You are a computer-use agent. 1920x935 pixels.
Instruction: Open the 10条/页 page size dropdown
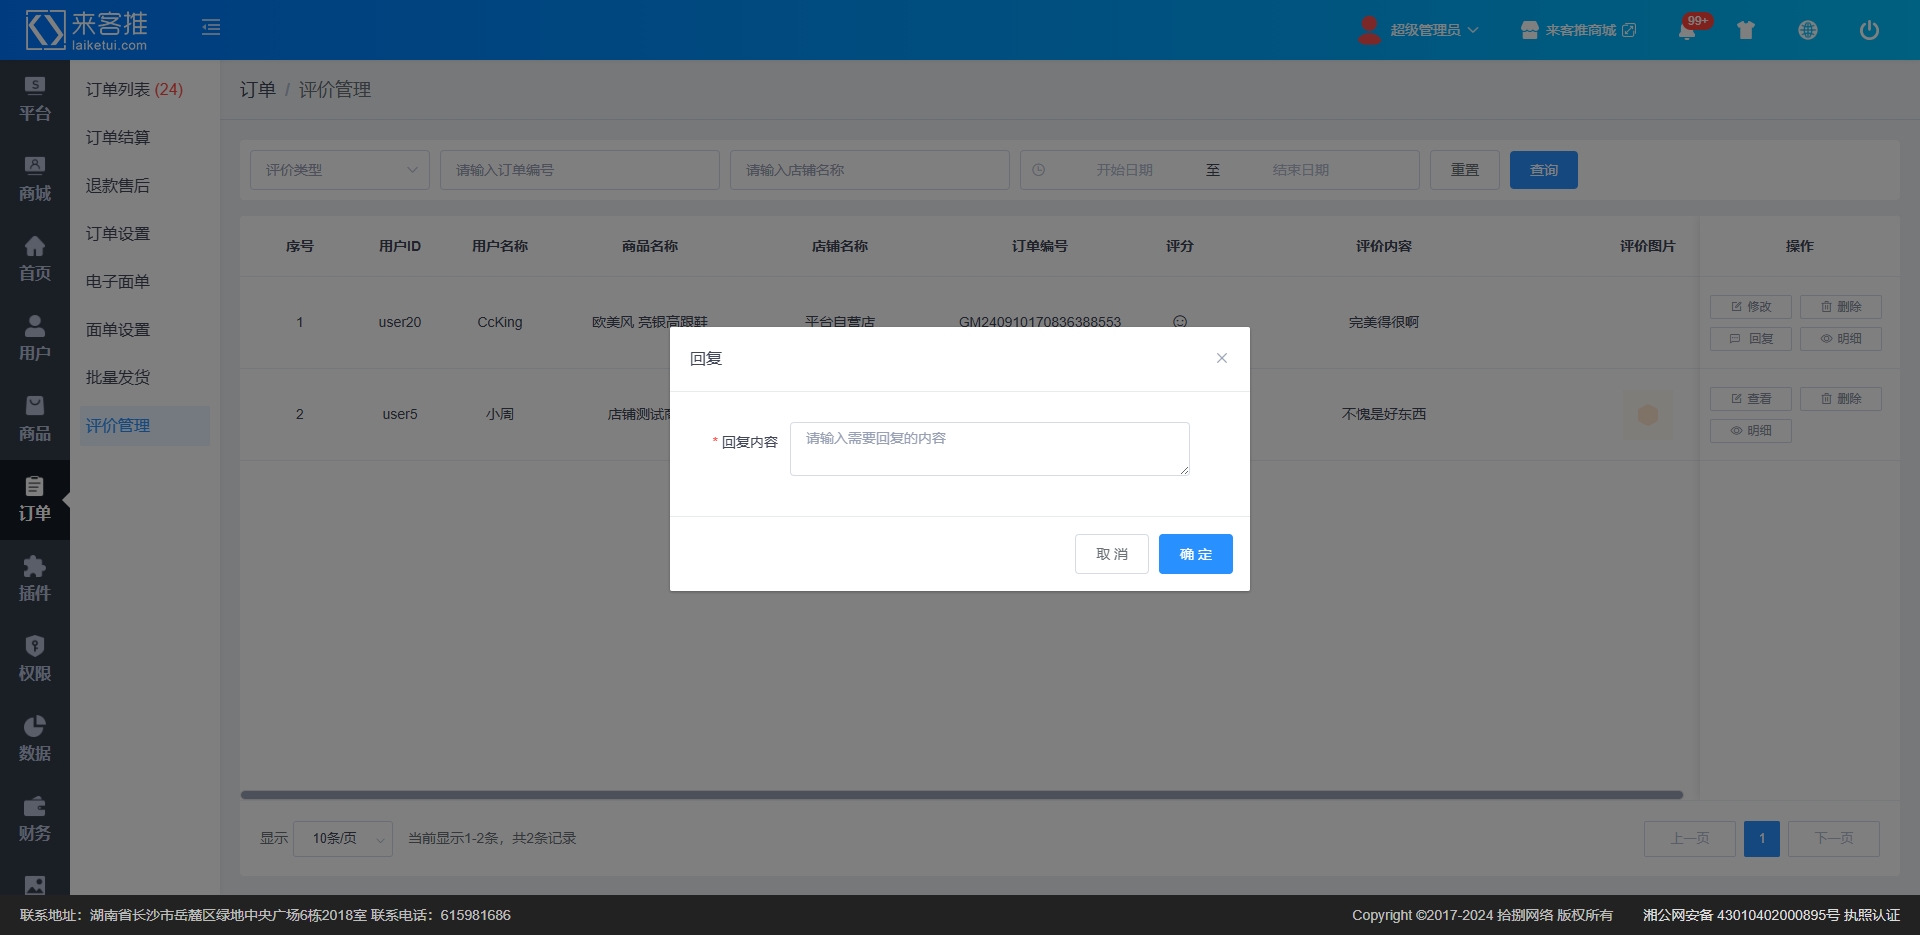tap(343, 839)
